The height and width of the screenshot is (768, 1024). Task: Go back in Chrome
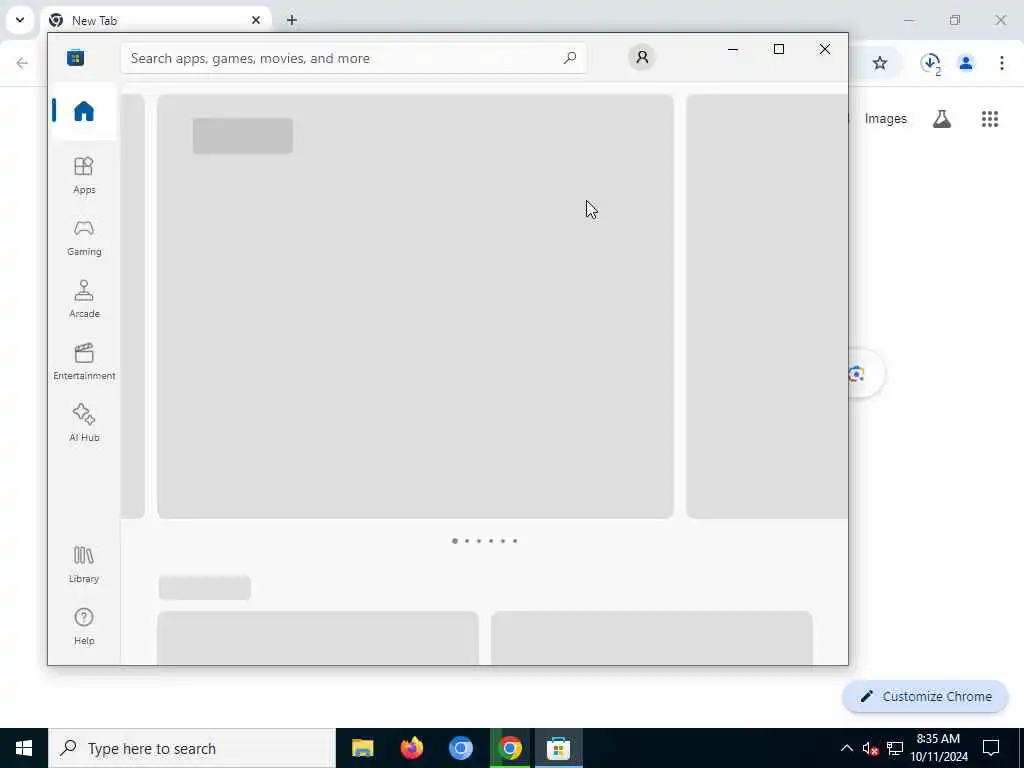[x=22, y=63]
